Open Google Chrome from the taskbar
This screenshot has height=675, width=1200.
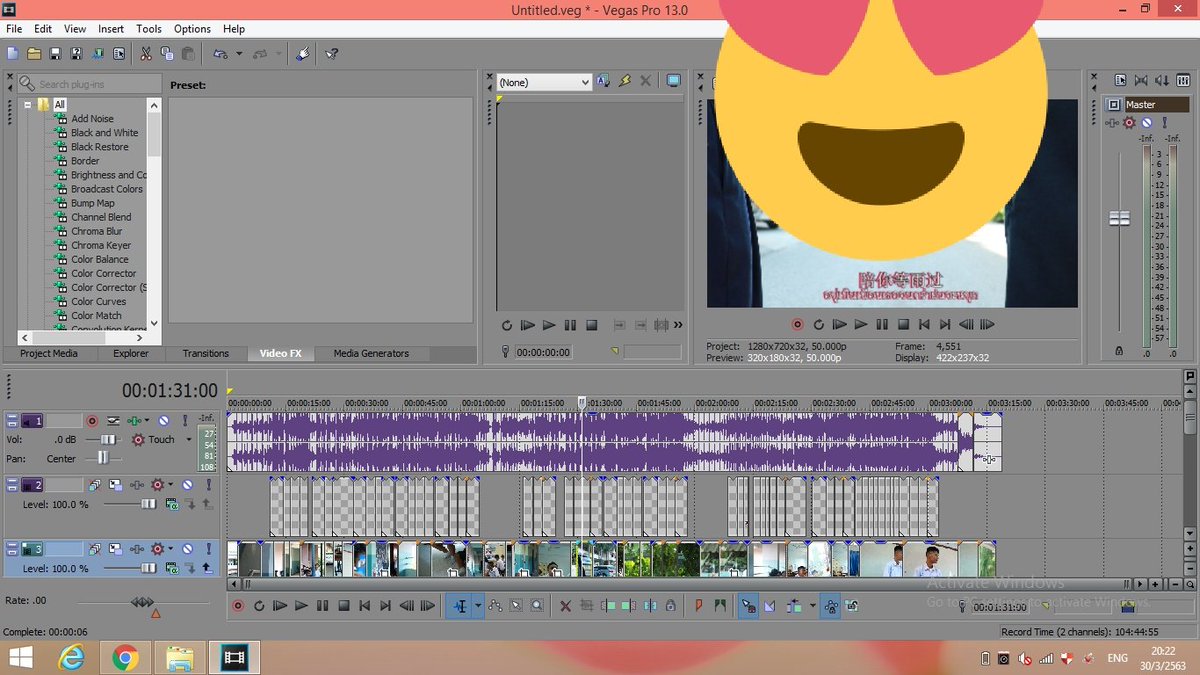click(125, 657)
